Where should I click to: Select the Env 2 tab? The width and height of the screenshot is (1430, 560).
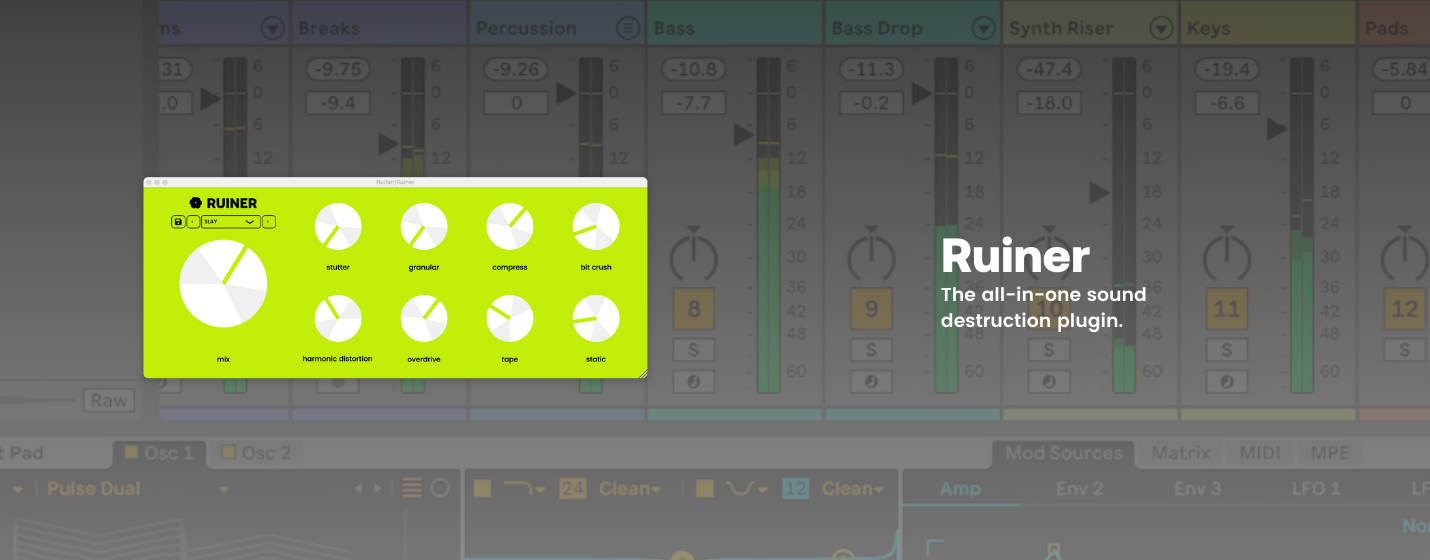pyautogui.click(x=1079, y=489)
